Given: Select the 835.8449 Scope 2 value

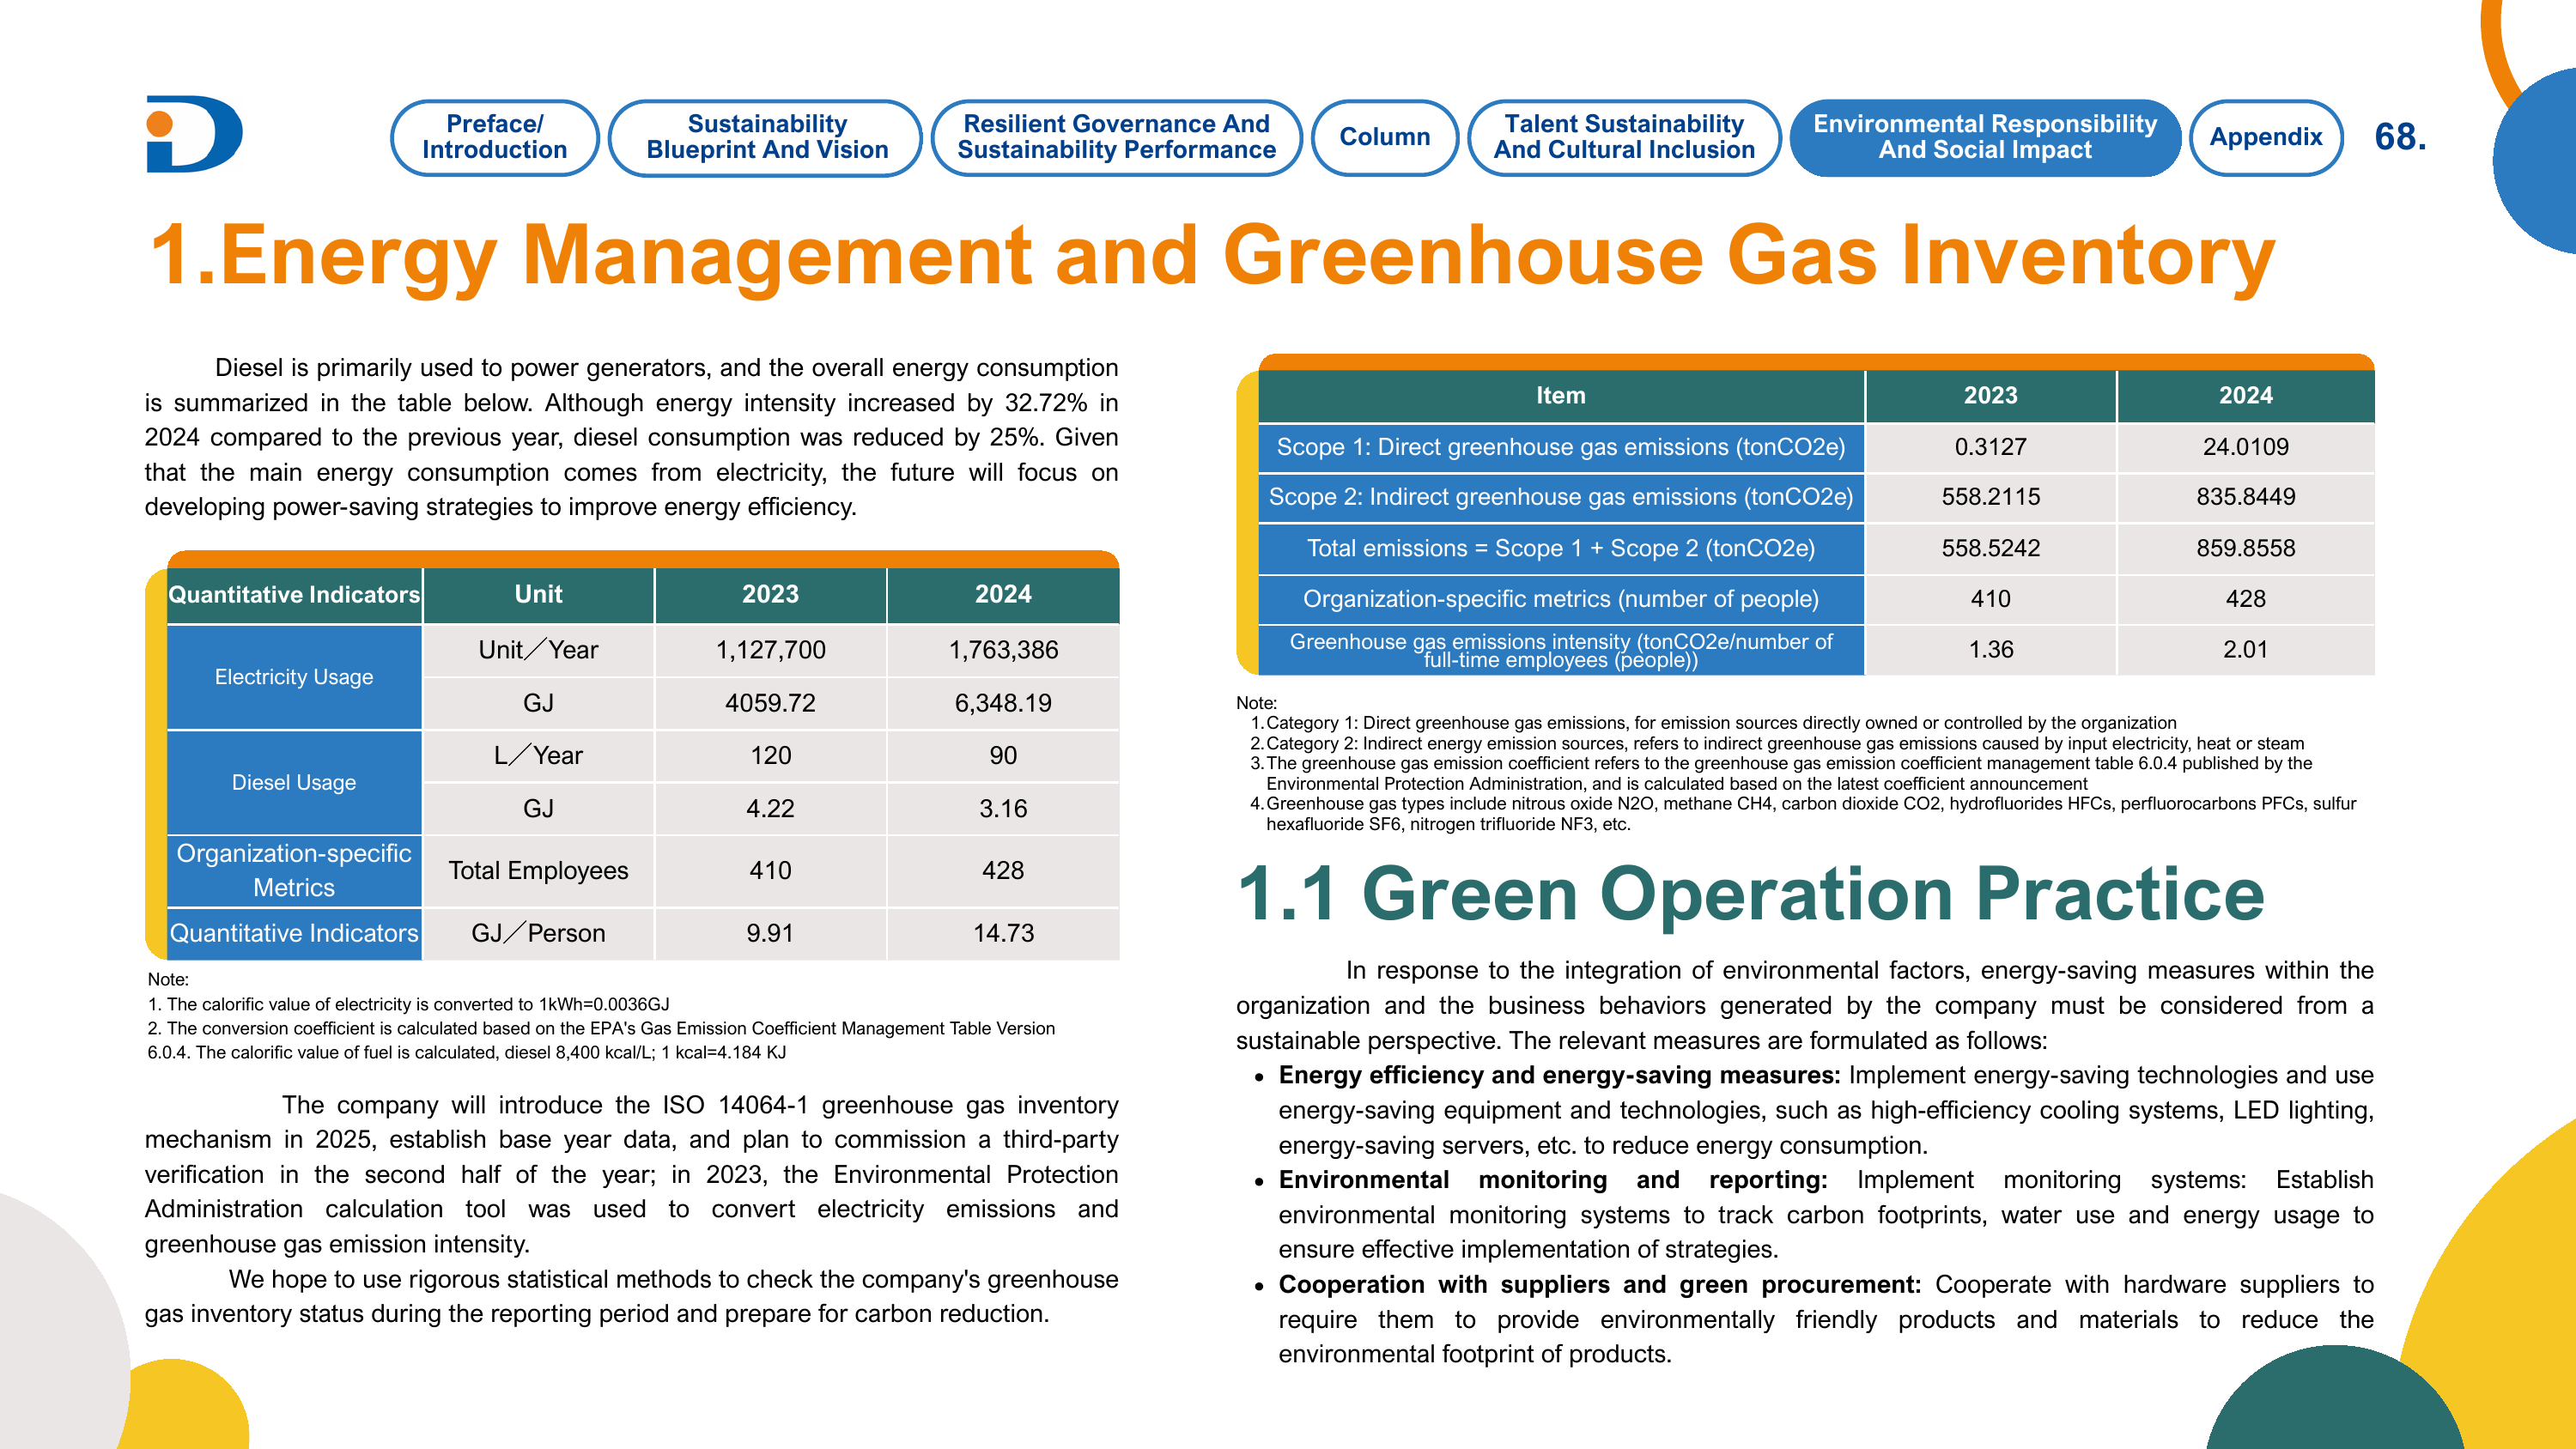Looking at the screenshot, I should 2245,497.
